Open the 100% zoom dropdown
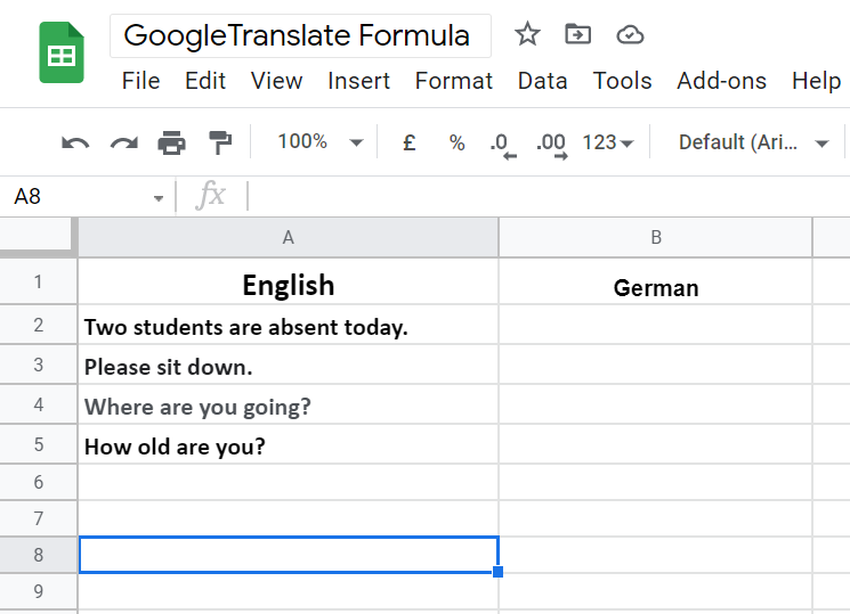850x614 pixels. pos(319,142)
